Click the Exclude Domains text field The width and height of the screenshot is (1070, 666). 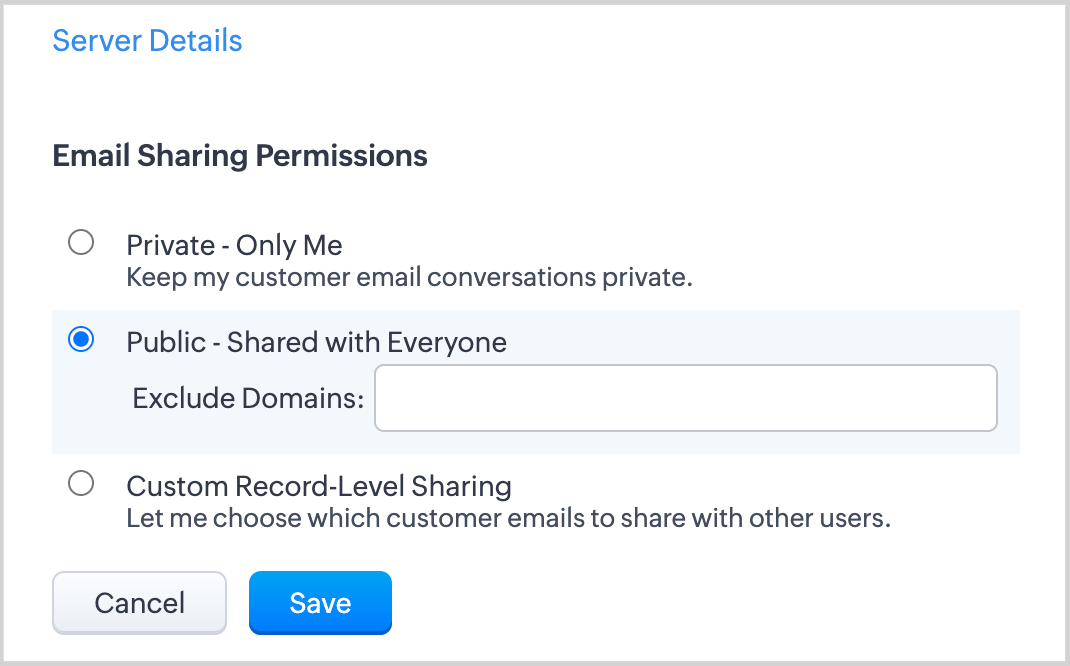(685, 398)
